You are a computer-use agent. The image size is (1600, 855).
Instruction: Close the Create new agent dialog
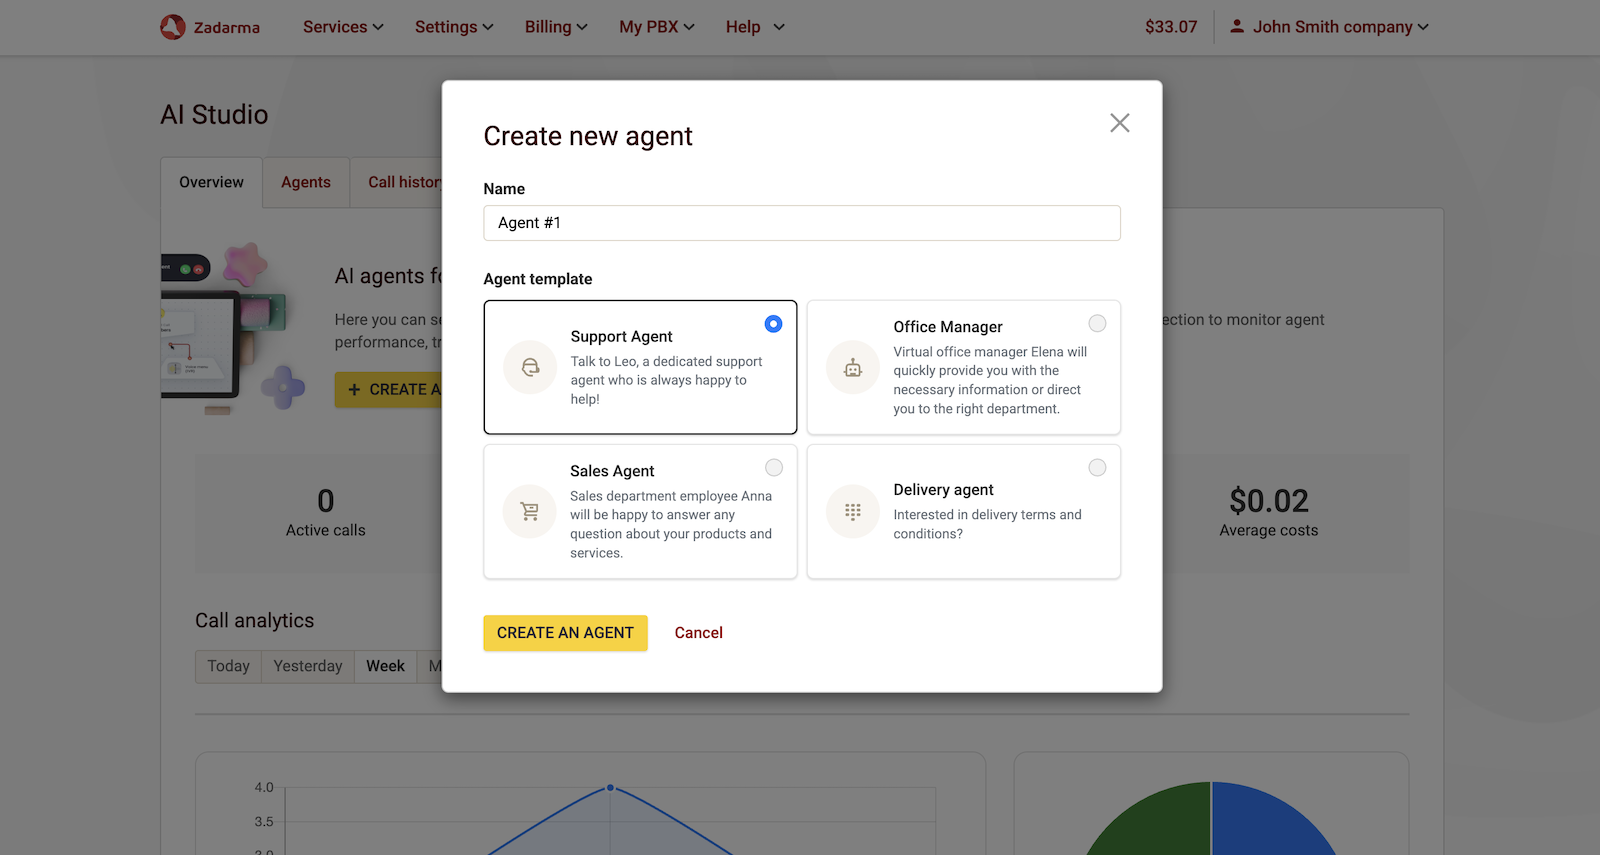coord(1119,123)
